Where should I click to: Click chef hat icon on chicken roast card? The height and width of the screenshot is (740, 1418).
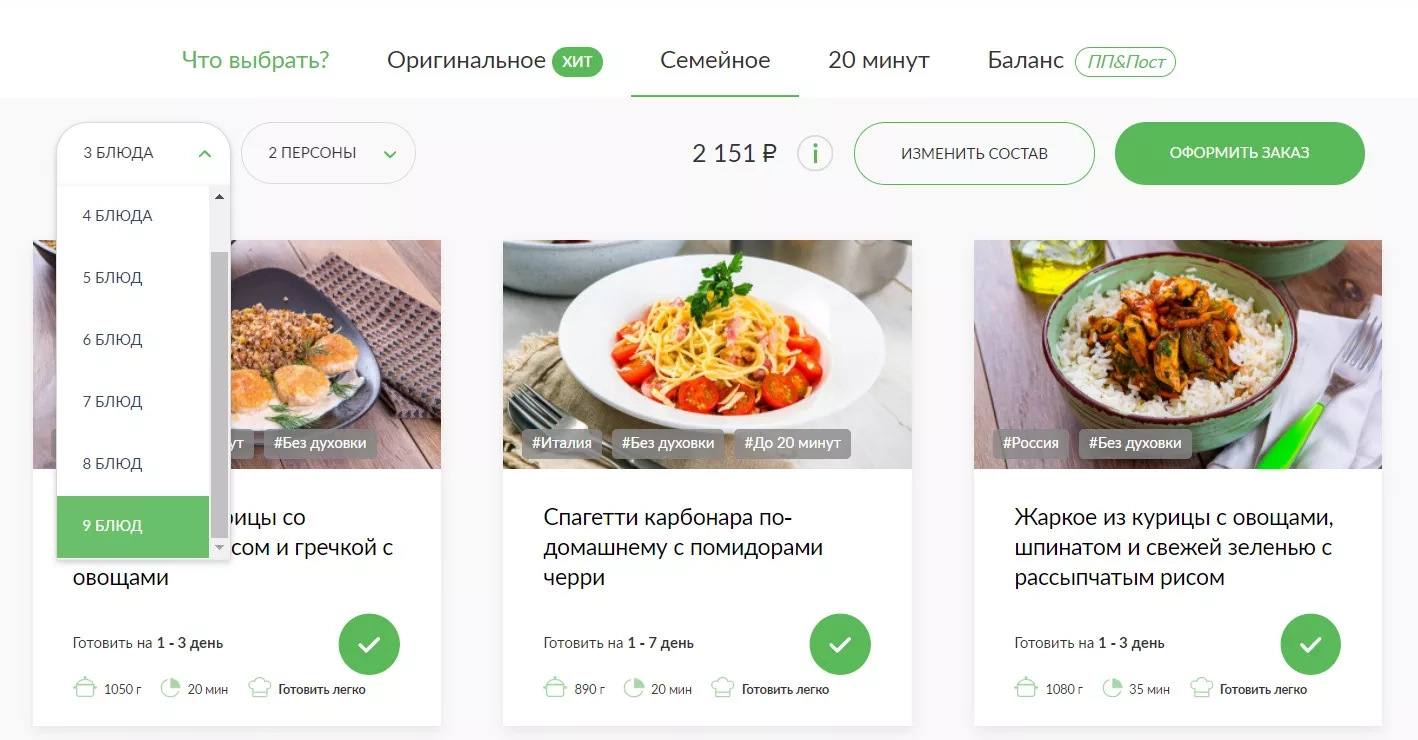tap(1201, 688)
